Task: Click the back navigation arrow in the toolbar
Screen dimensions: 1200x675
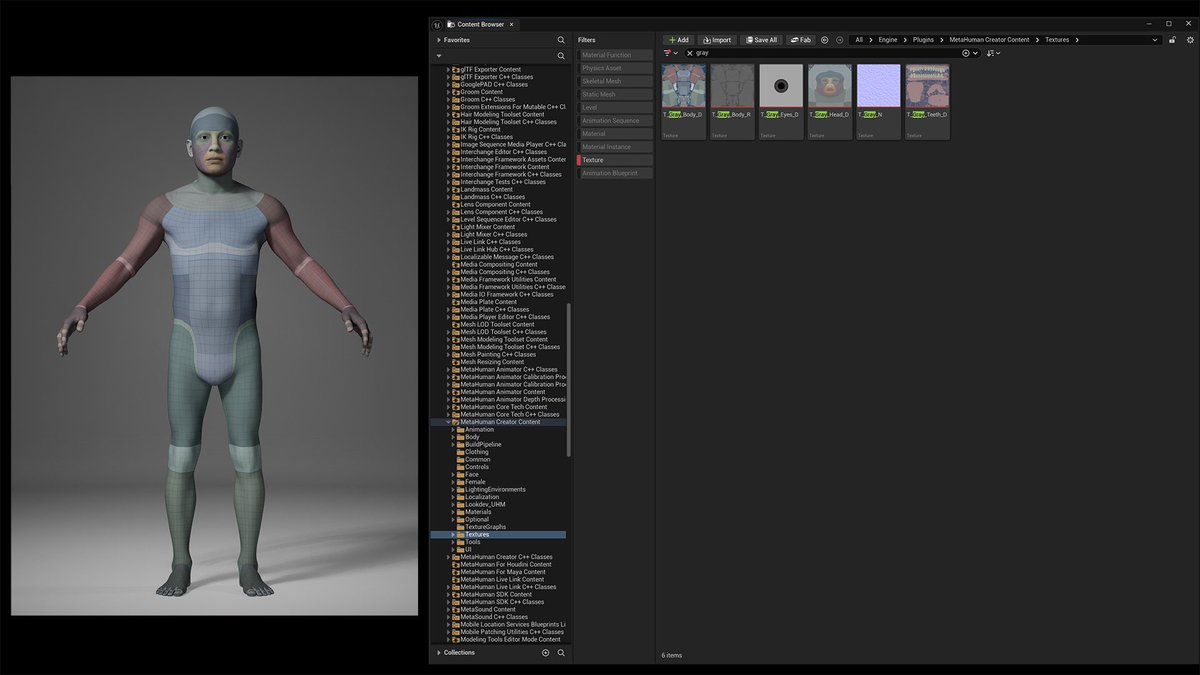Action: coord(824,40)
